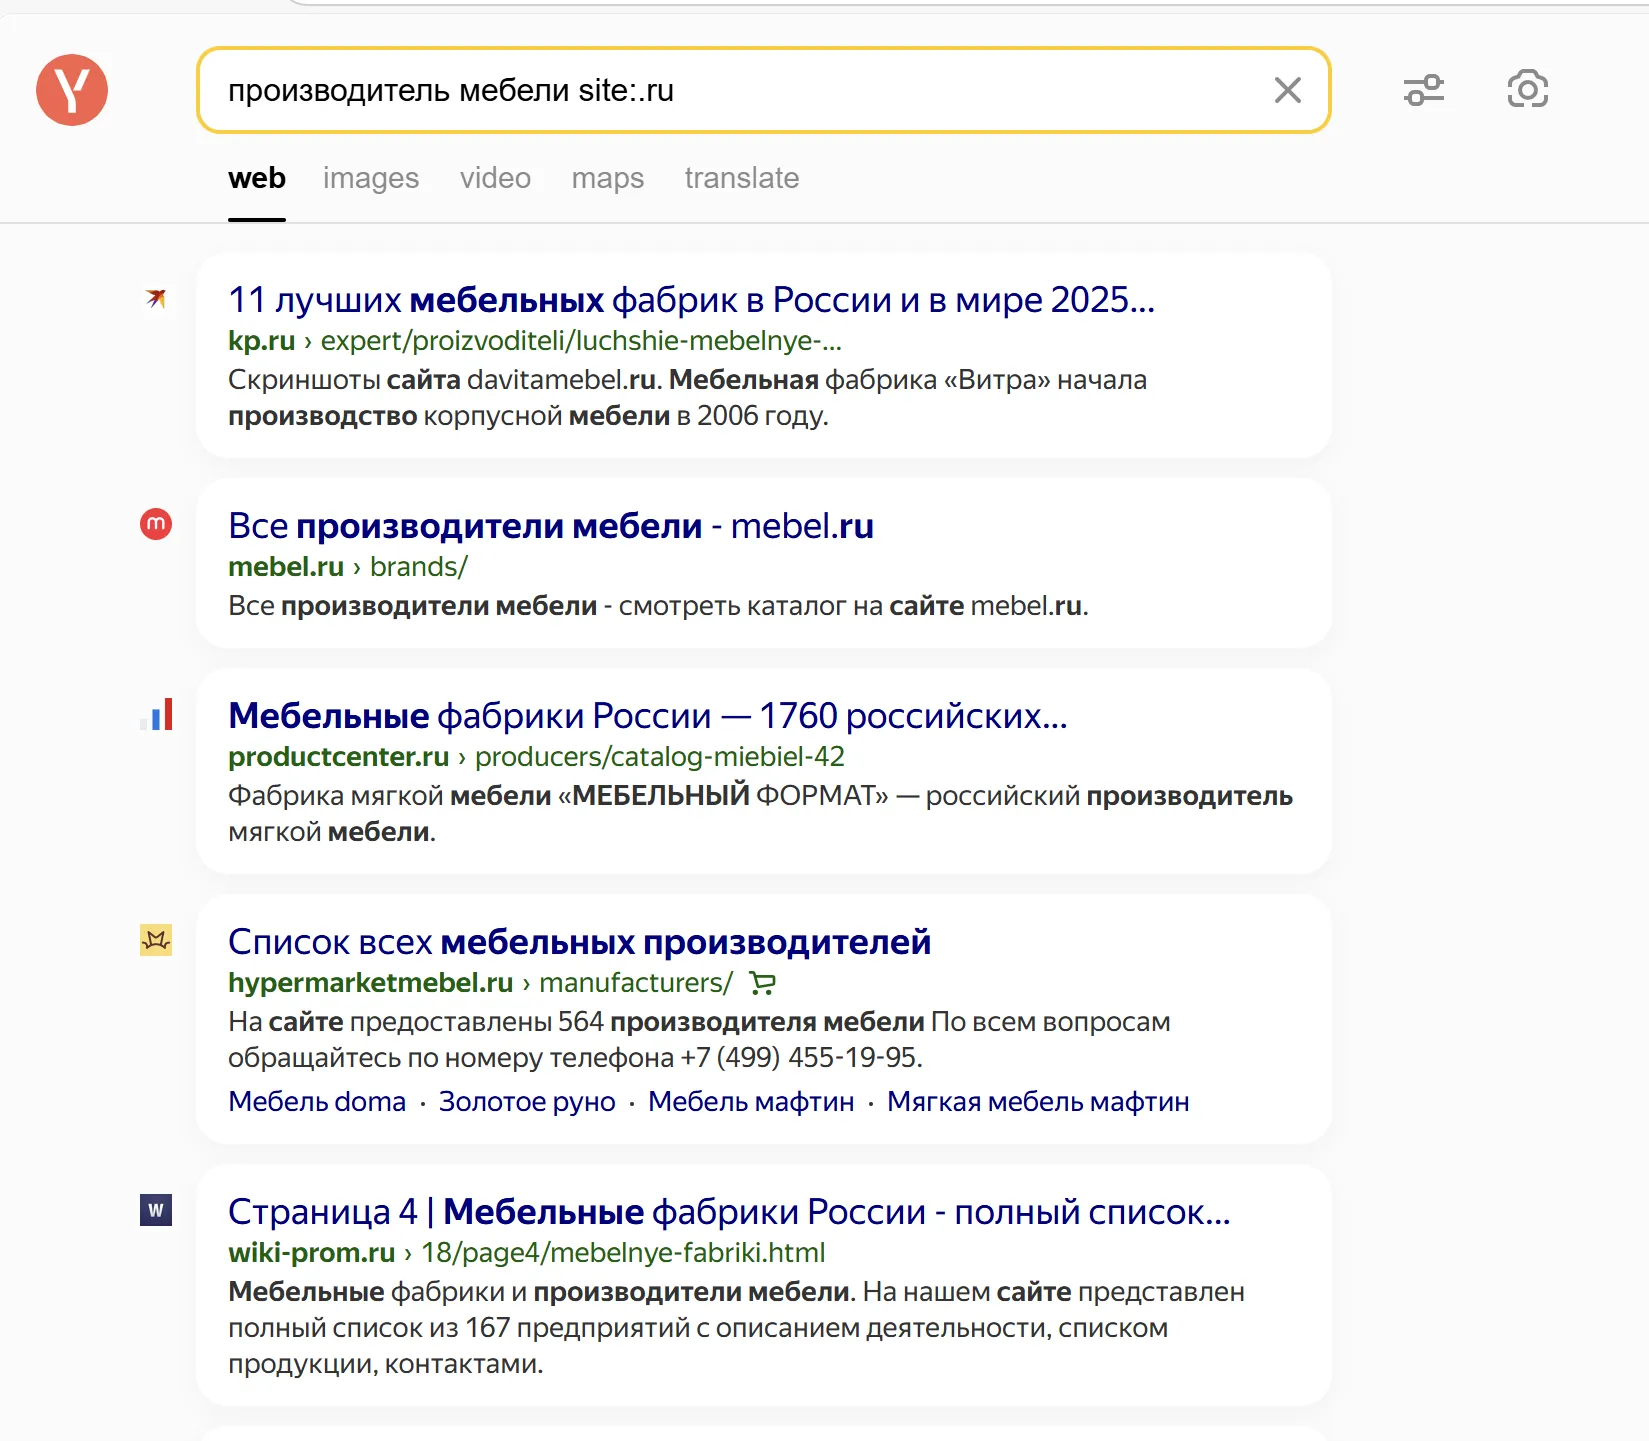Switch to the video tab

(495, 178)
